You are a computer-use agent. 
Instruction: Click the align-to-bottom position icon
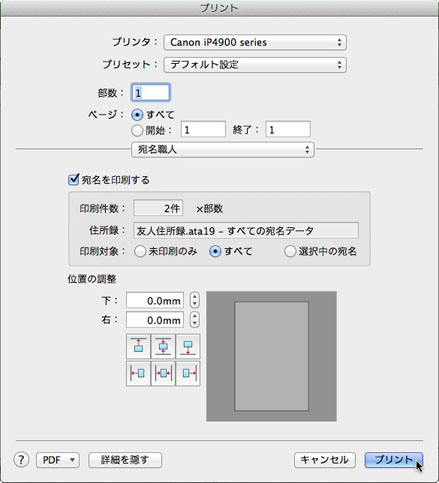point(188,346)
